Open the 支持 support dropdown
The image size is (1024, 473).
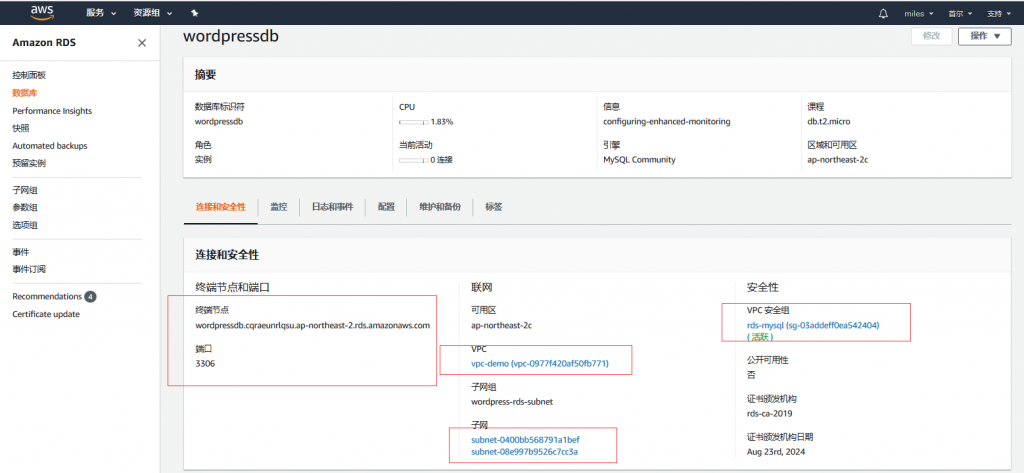tap(999, 13)
